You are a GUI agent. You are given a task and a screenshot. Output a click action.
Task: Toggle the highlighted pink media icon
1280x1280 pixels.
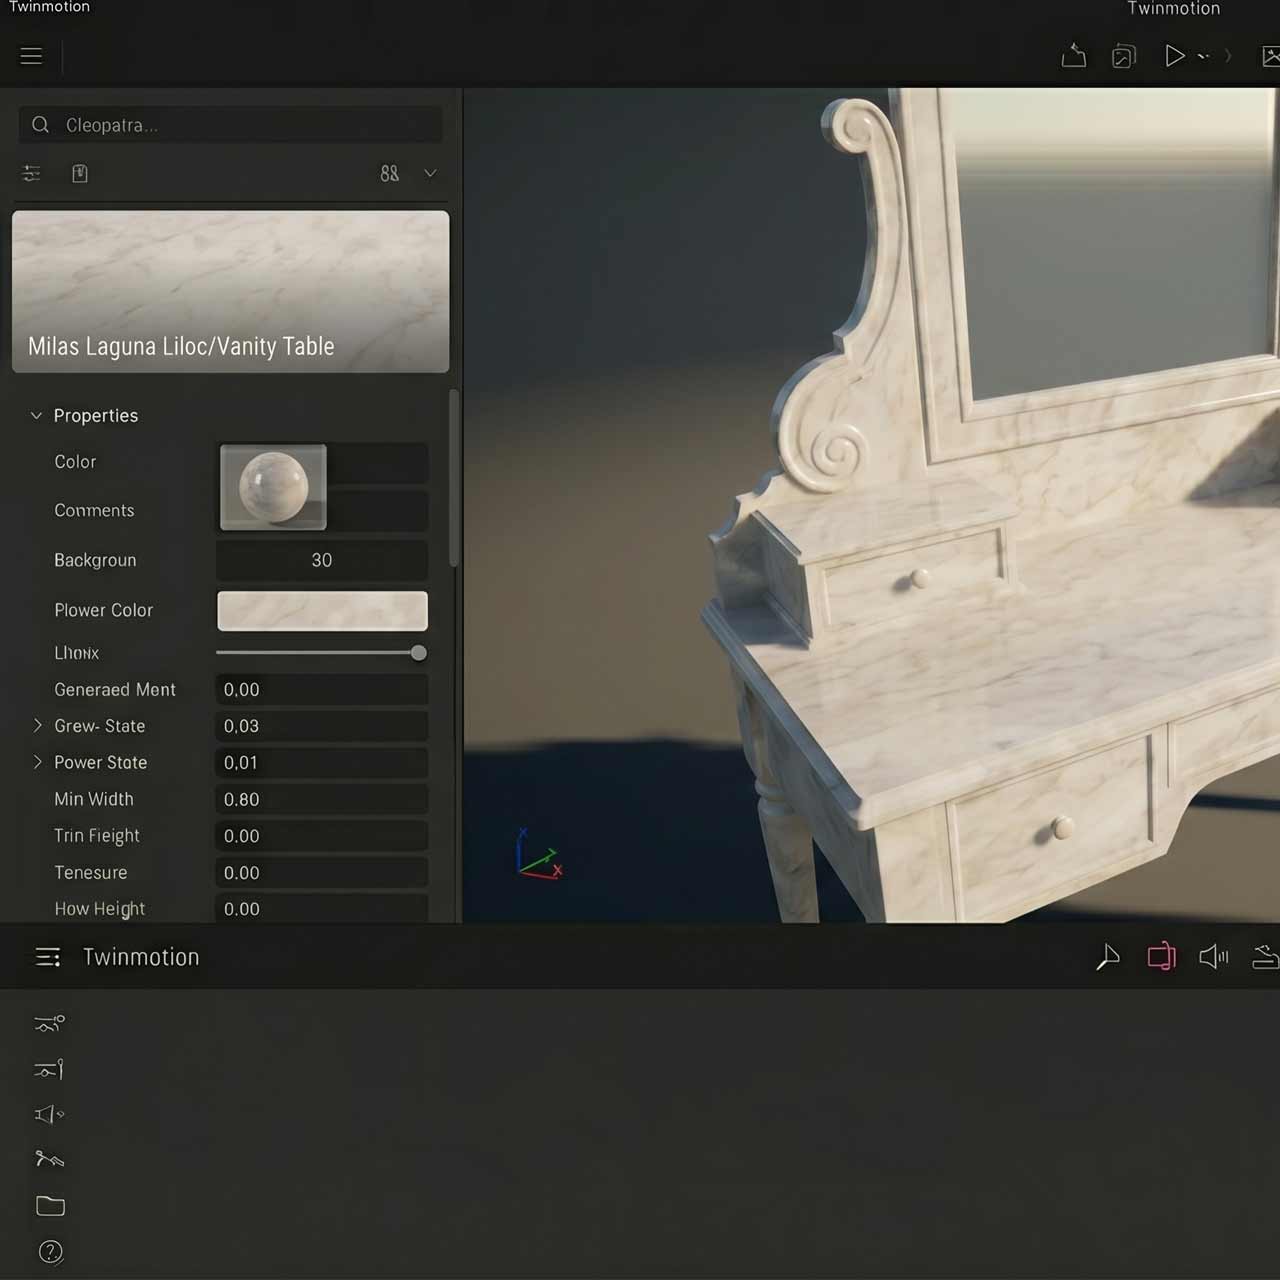click(1161, 957)
